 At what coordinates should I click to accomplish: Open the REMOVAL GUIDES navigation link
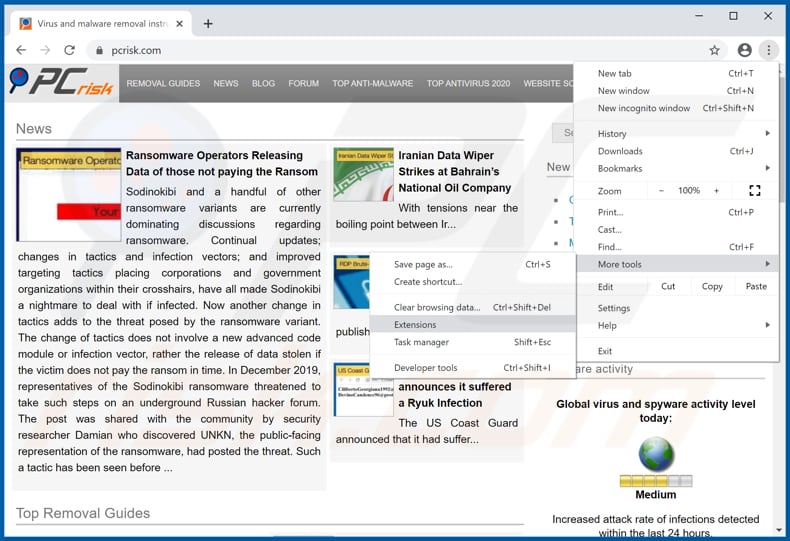(163, 84)
